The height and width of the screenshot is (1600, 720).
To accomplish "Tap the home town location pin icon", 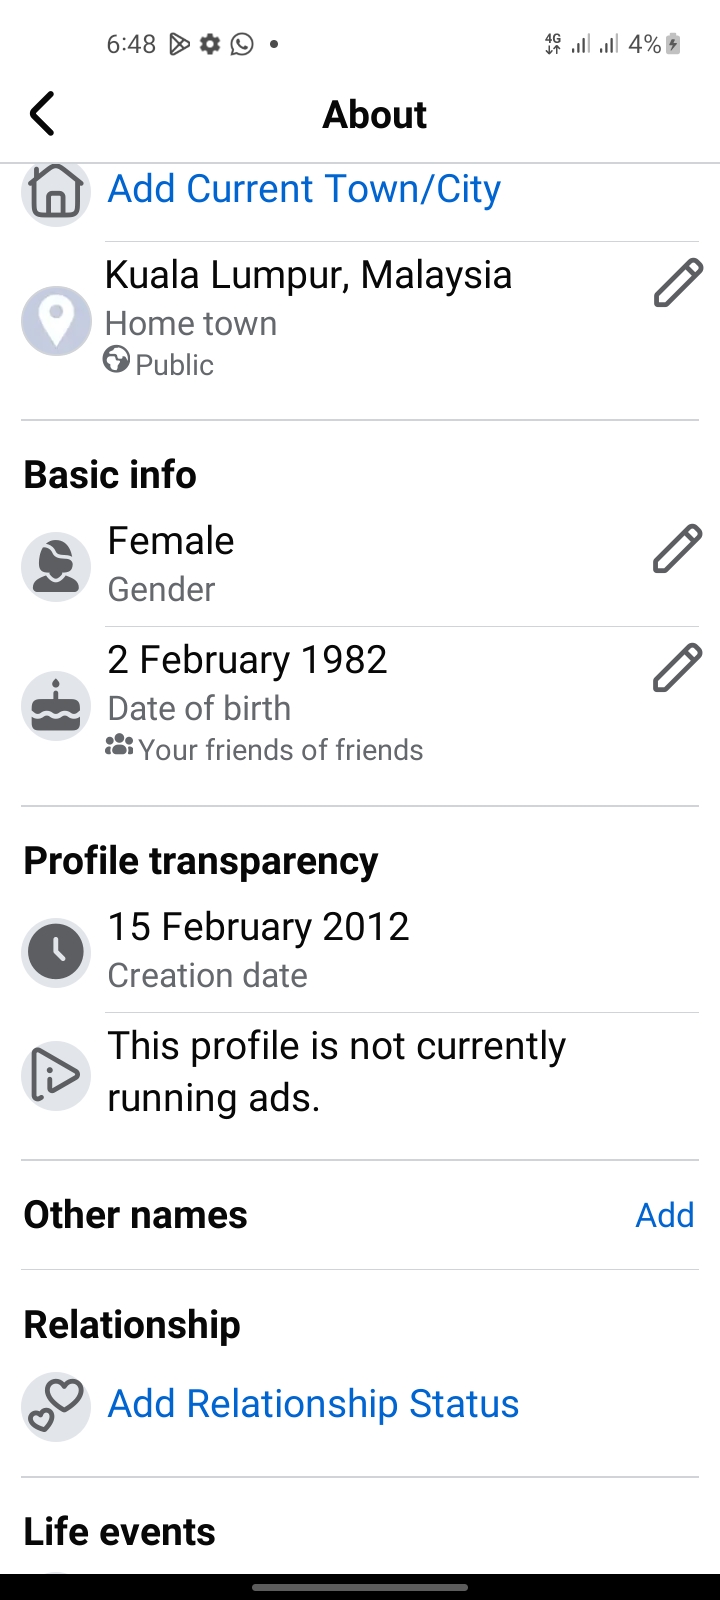I will coord(56,321).
